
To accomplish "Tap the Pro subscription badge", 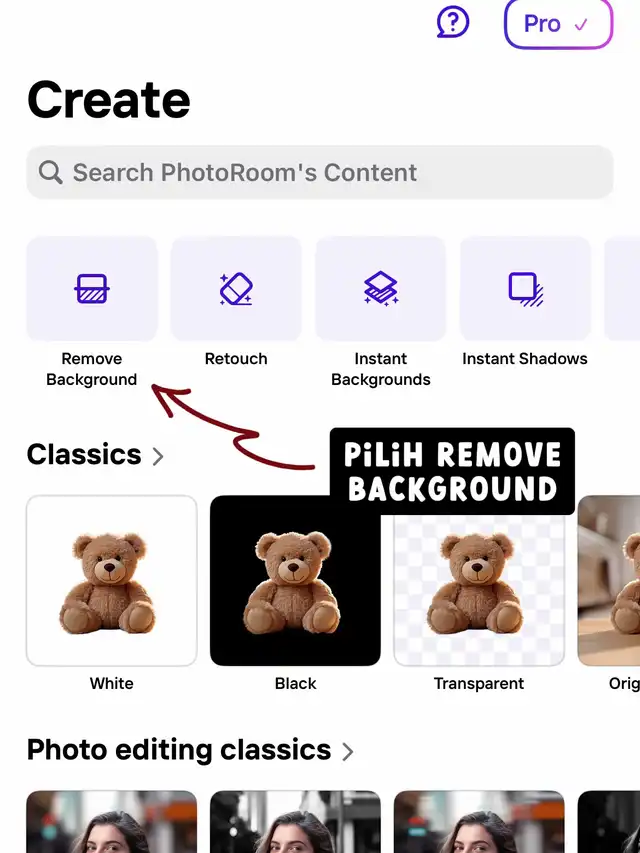I will pos(558,23).
